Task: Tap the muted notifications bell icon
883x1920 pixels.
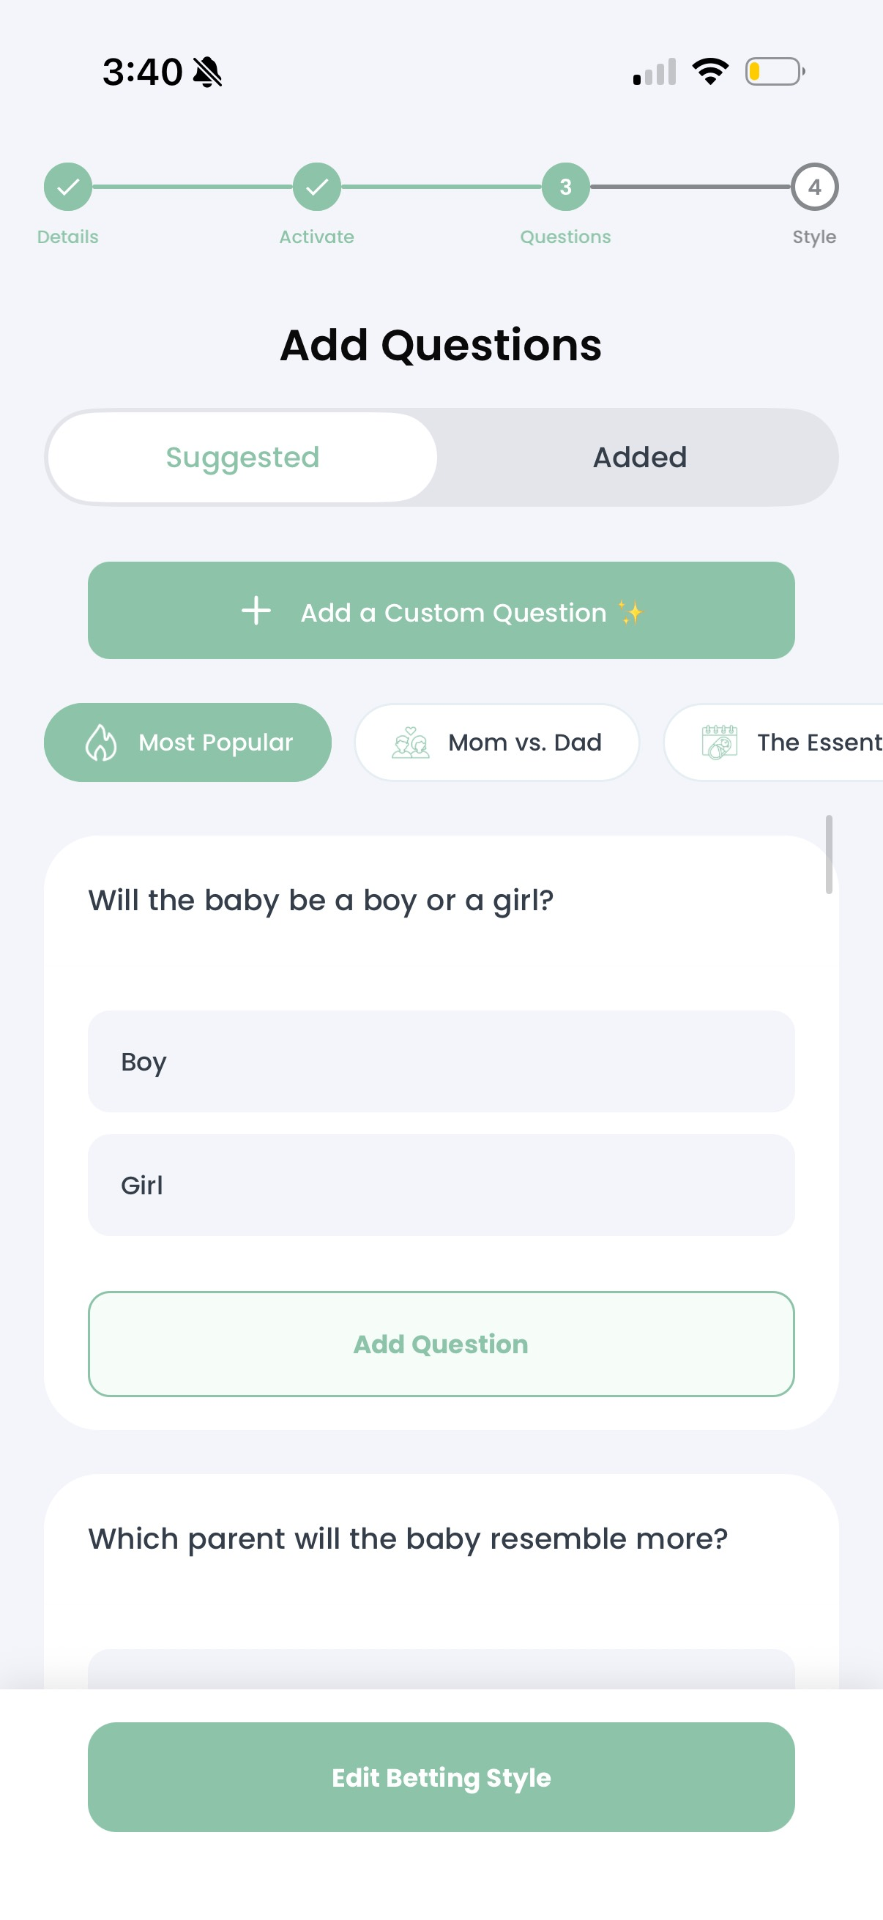Action: pyautogui.click(x=208, y=71)
